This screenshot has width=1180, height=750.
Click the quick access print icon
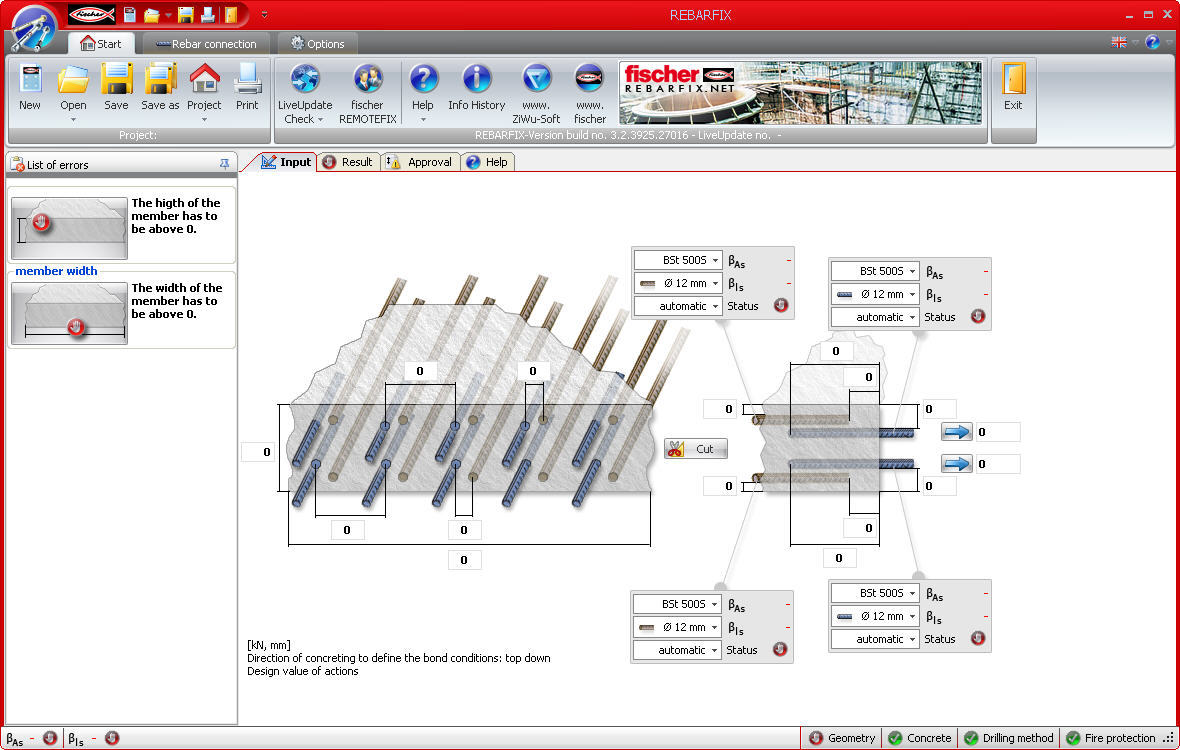pyautogui.click(x=208, y=14)
